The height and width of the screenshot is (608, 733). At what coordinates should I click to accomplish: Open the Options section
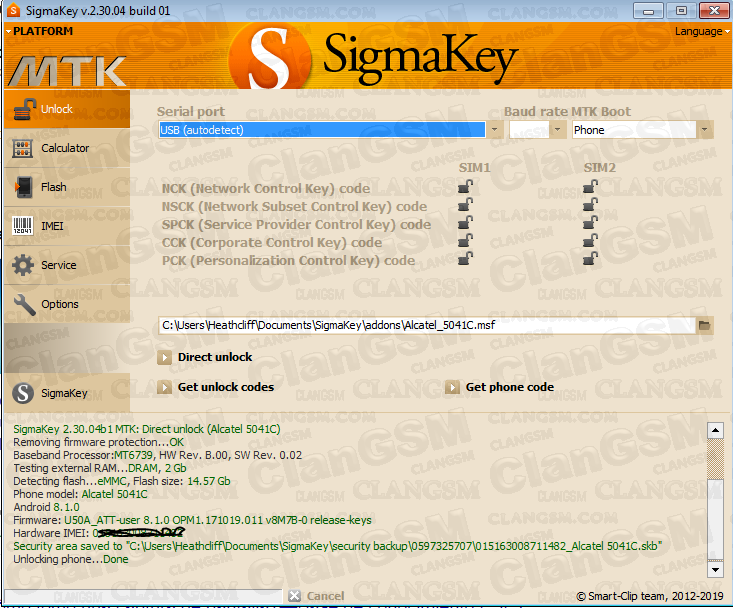click(x=67, y=304)
